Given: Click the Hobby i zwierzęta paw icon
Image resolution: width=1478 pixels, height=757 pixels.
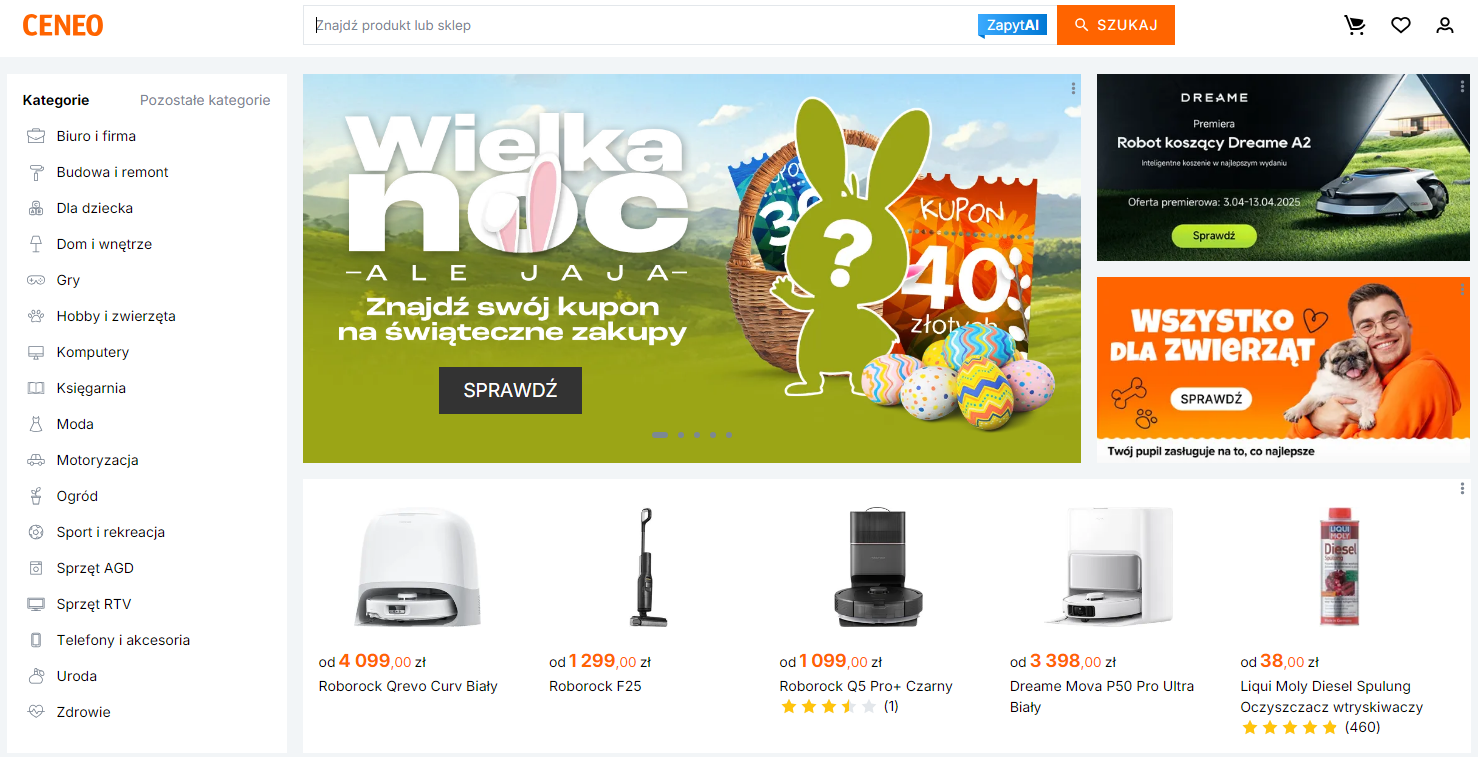Looking at the screenshot, I should tap(36, 316).
